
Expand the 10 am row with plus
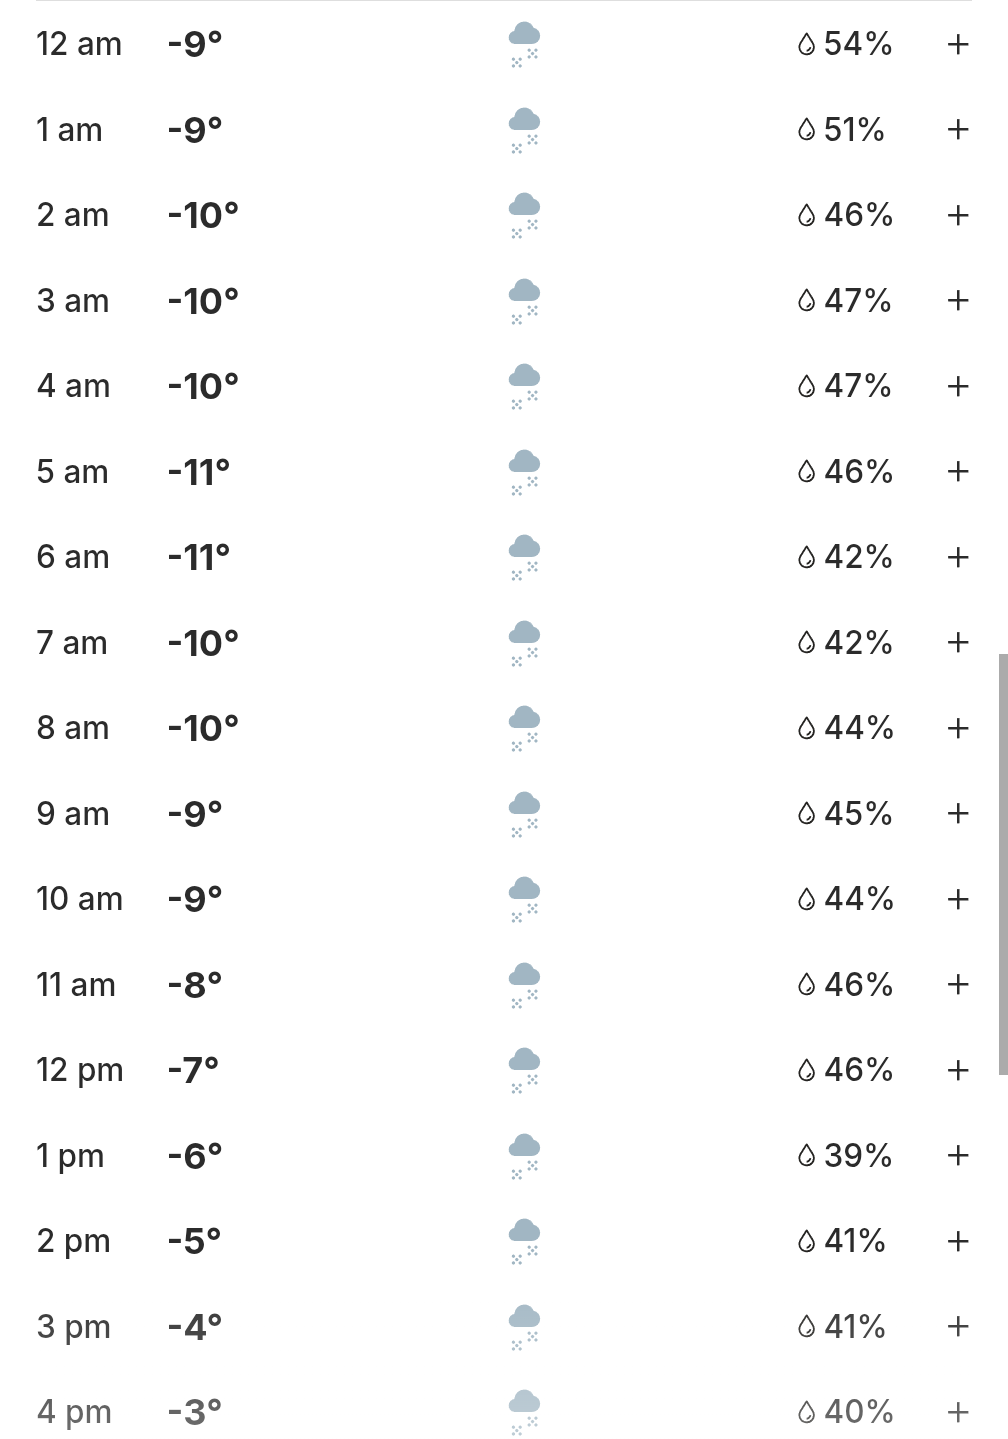[x=958, y=899]
